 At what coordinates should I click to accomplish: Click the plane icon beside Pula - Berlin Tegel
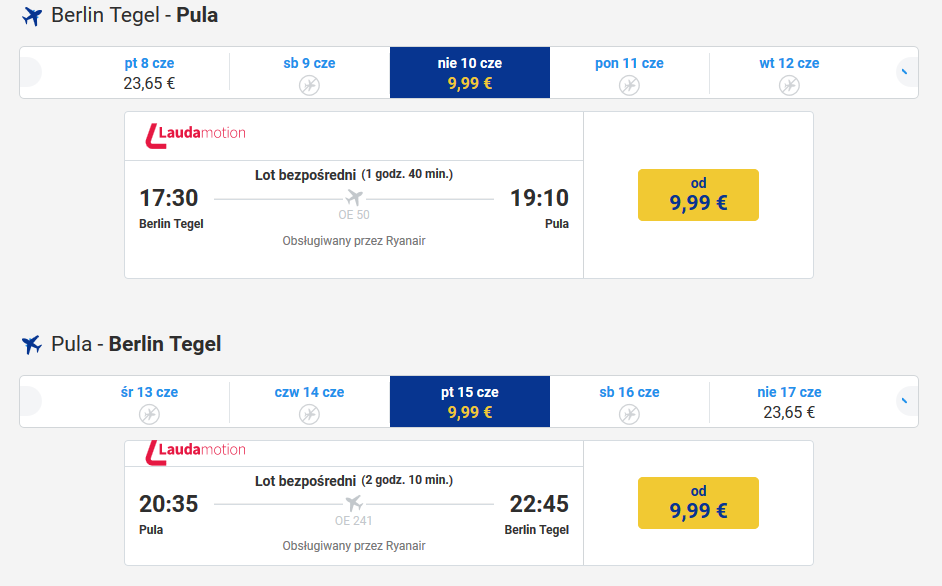(32, 344)
